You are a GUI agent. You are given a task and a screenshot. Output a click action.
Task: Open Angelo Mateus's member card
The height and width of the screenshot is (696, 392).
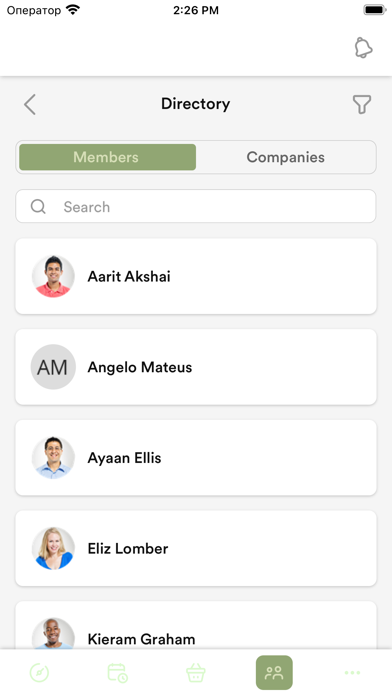[196, 367]
